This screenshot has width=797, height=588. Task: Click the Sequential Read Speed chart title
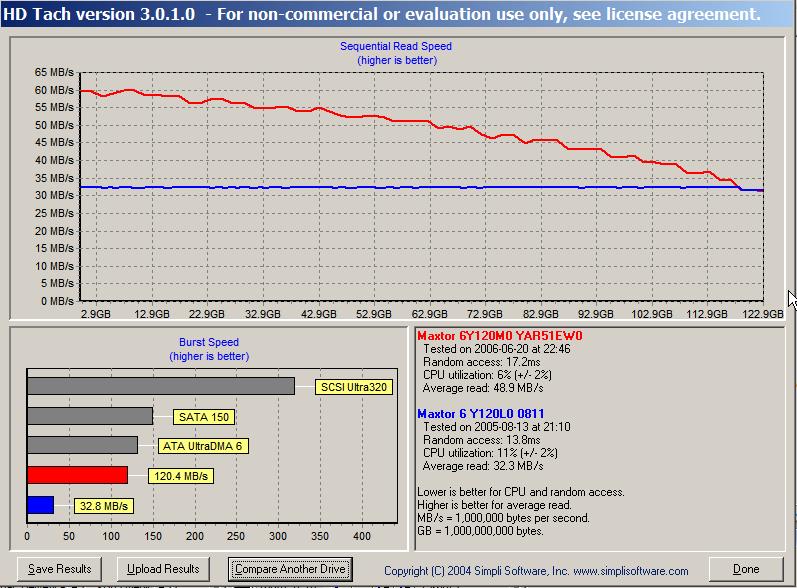pos(396,46)
